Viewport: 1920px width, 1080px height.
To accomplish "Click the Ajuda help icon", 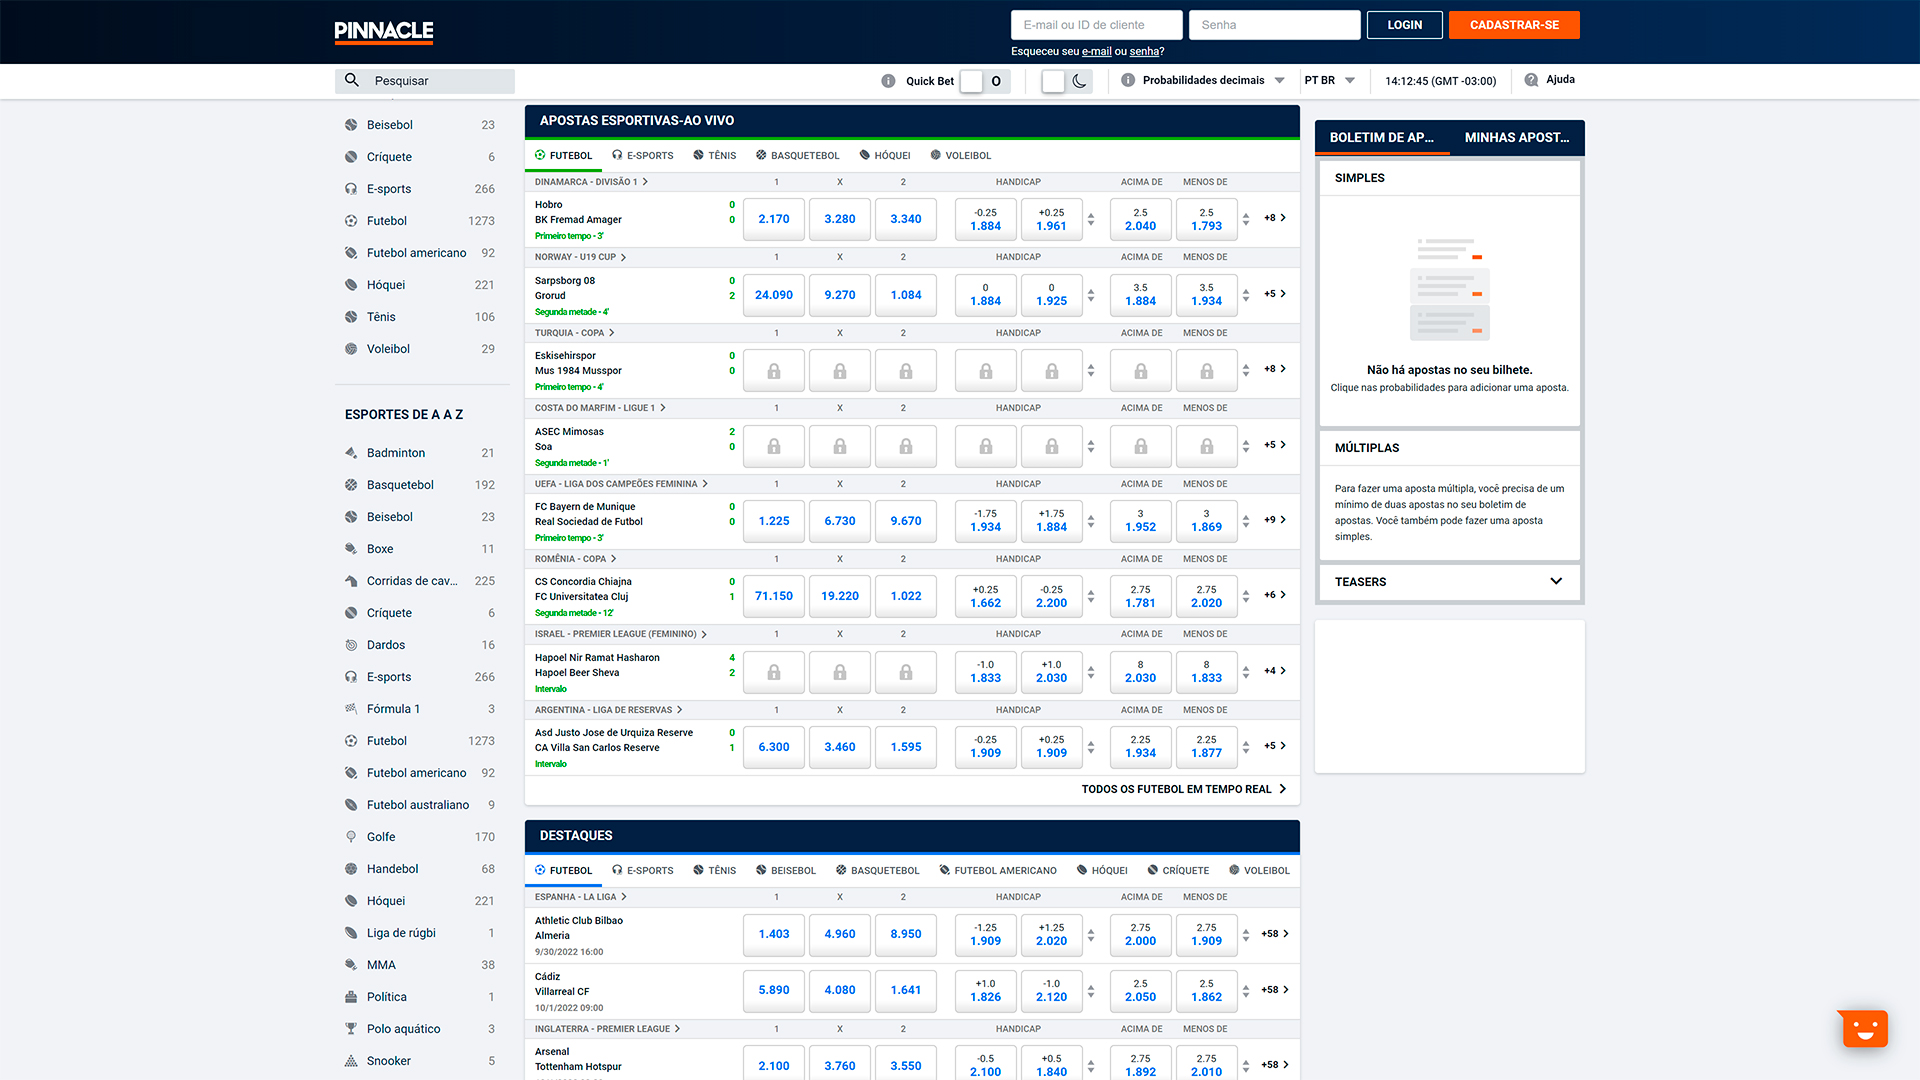I will coord(1531,80).
